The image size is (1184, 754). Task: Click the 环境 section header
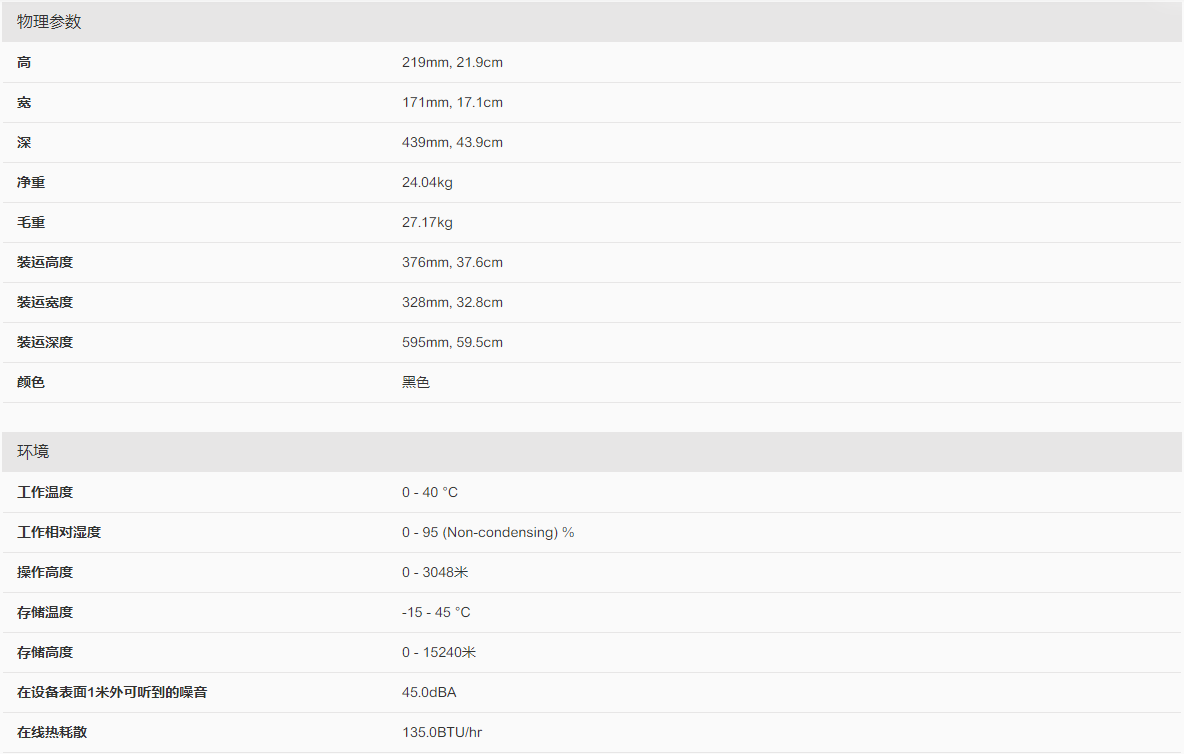click(33, 452)
